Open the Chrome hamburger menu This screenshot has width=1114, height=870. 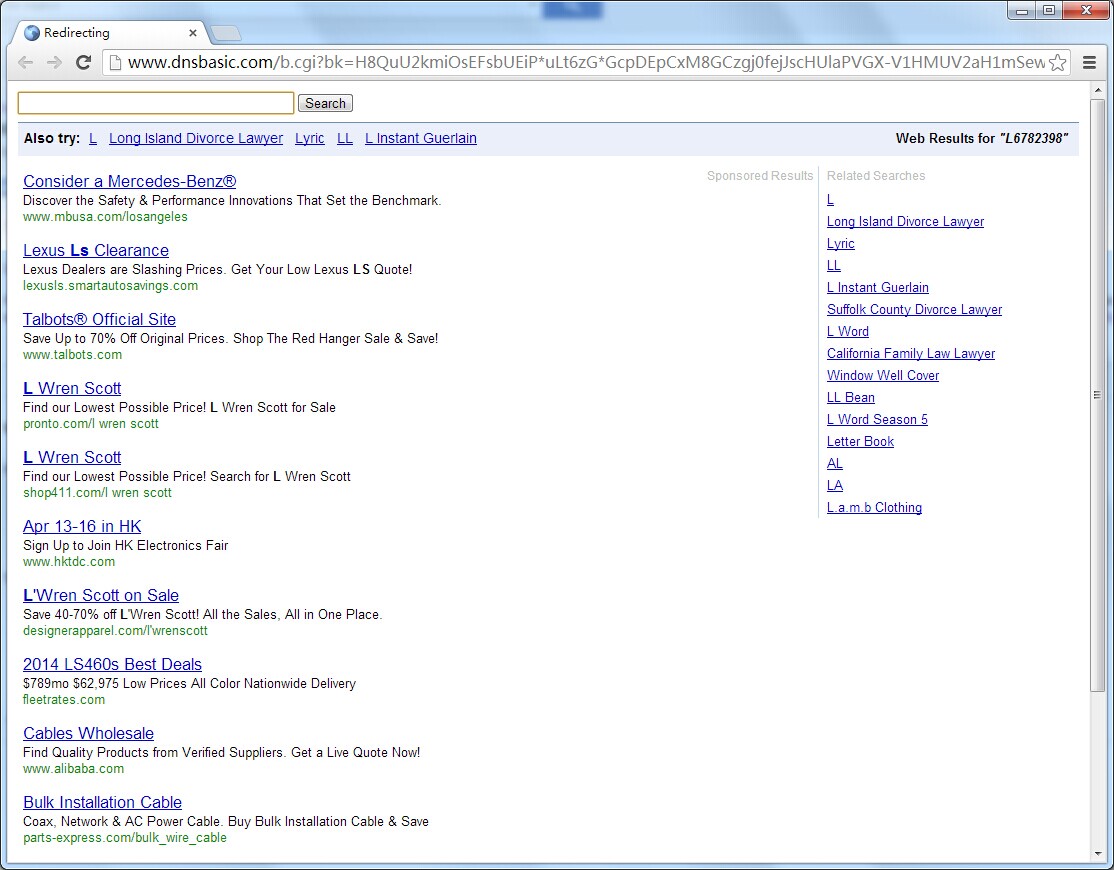coord(1089,62)
